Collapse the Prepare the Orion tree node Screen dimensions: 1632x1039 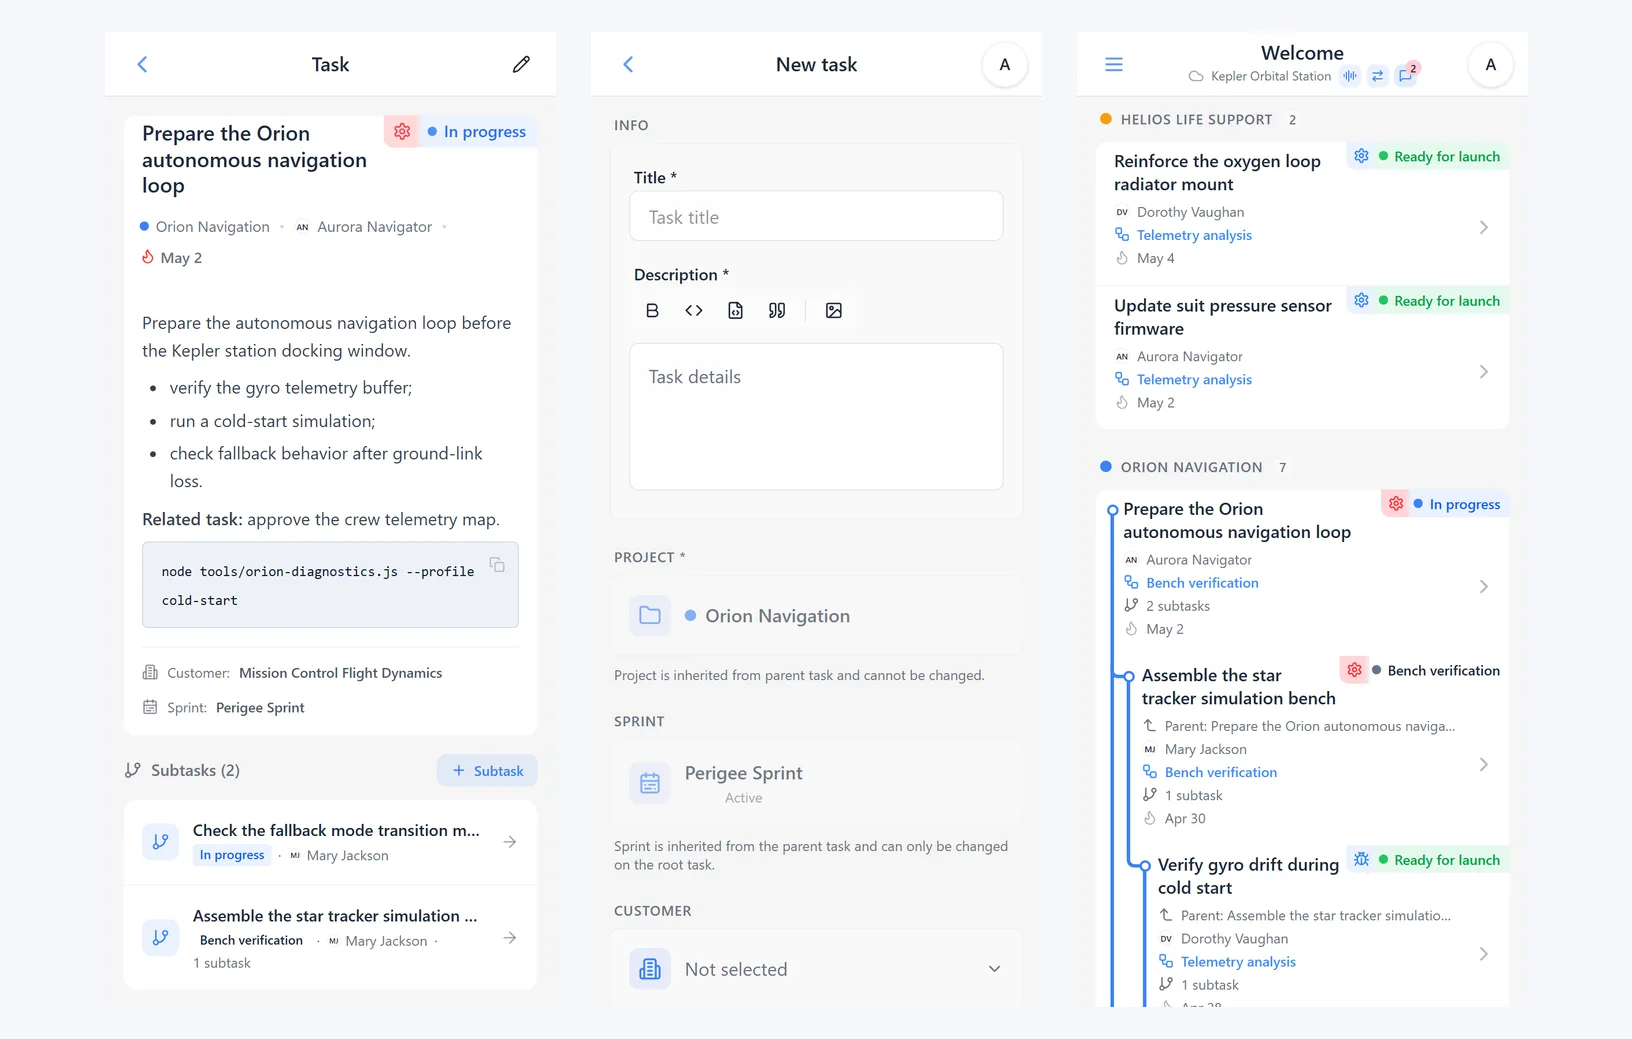coord(1112,510)
